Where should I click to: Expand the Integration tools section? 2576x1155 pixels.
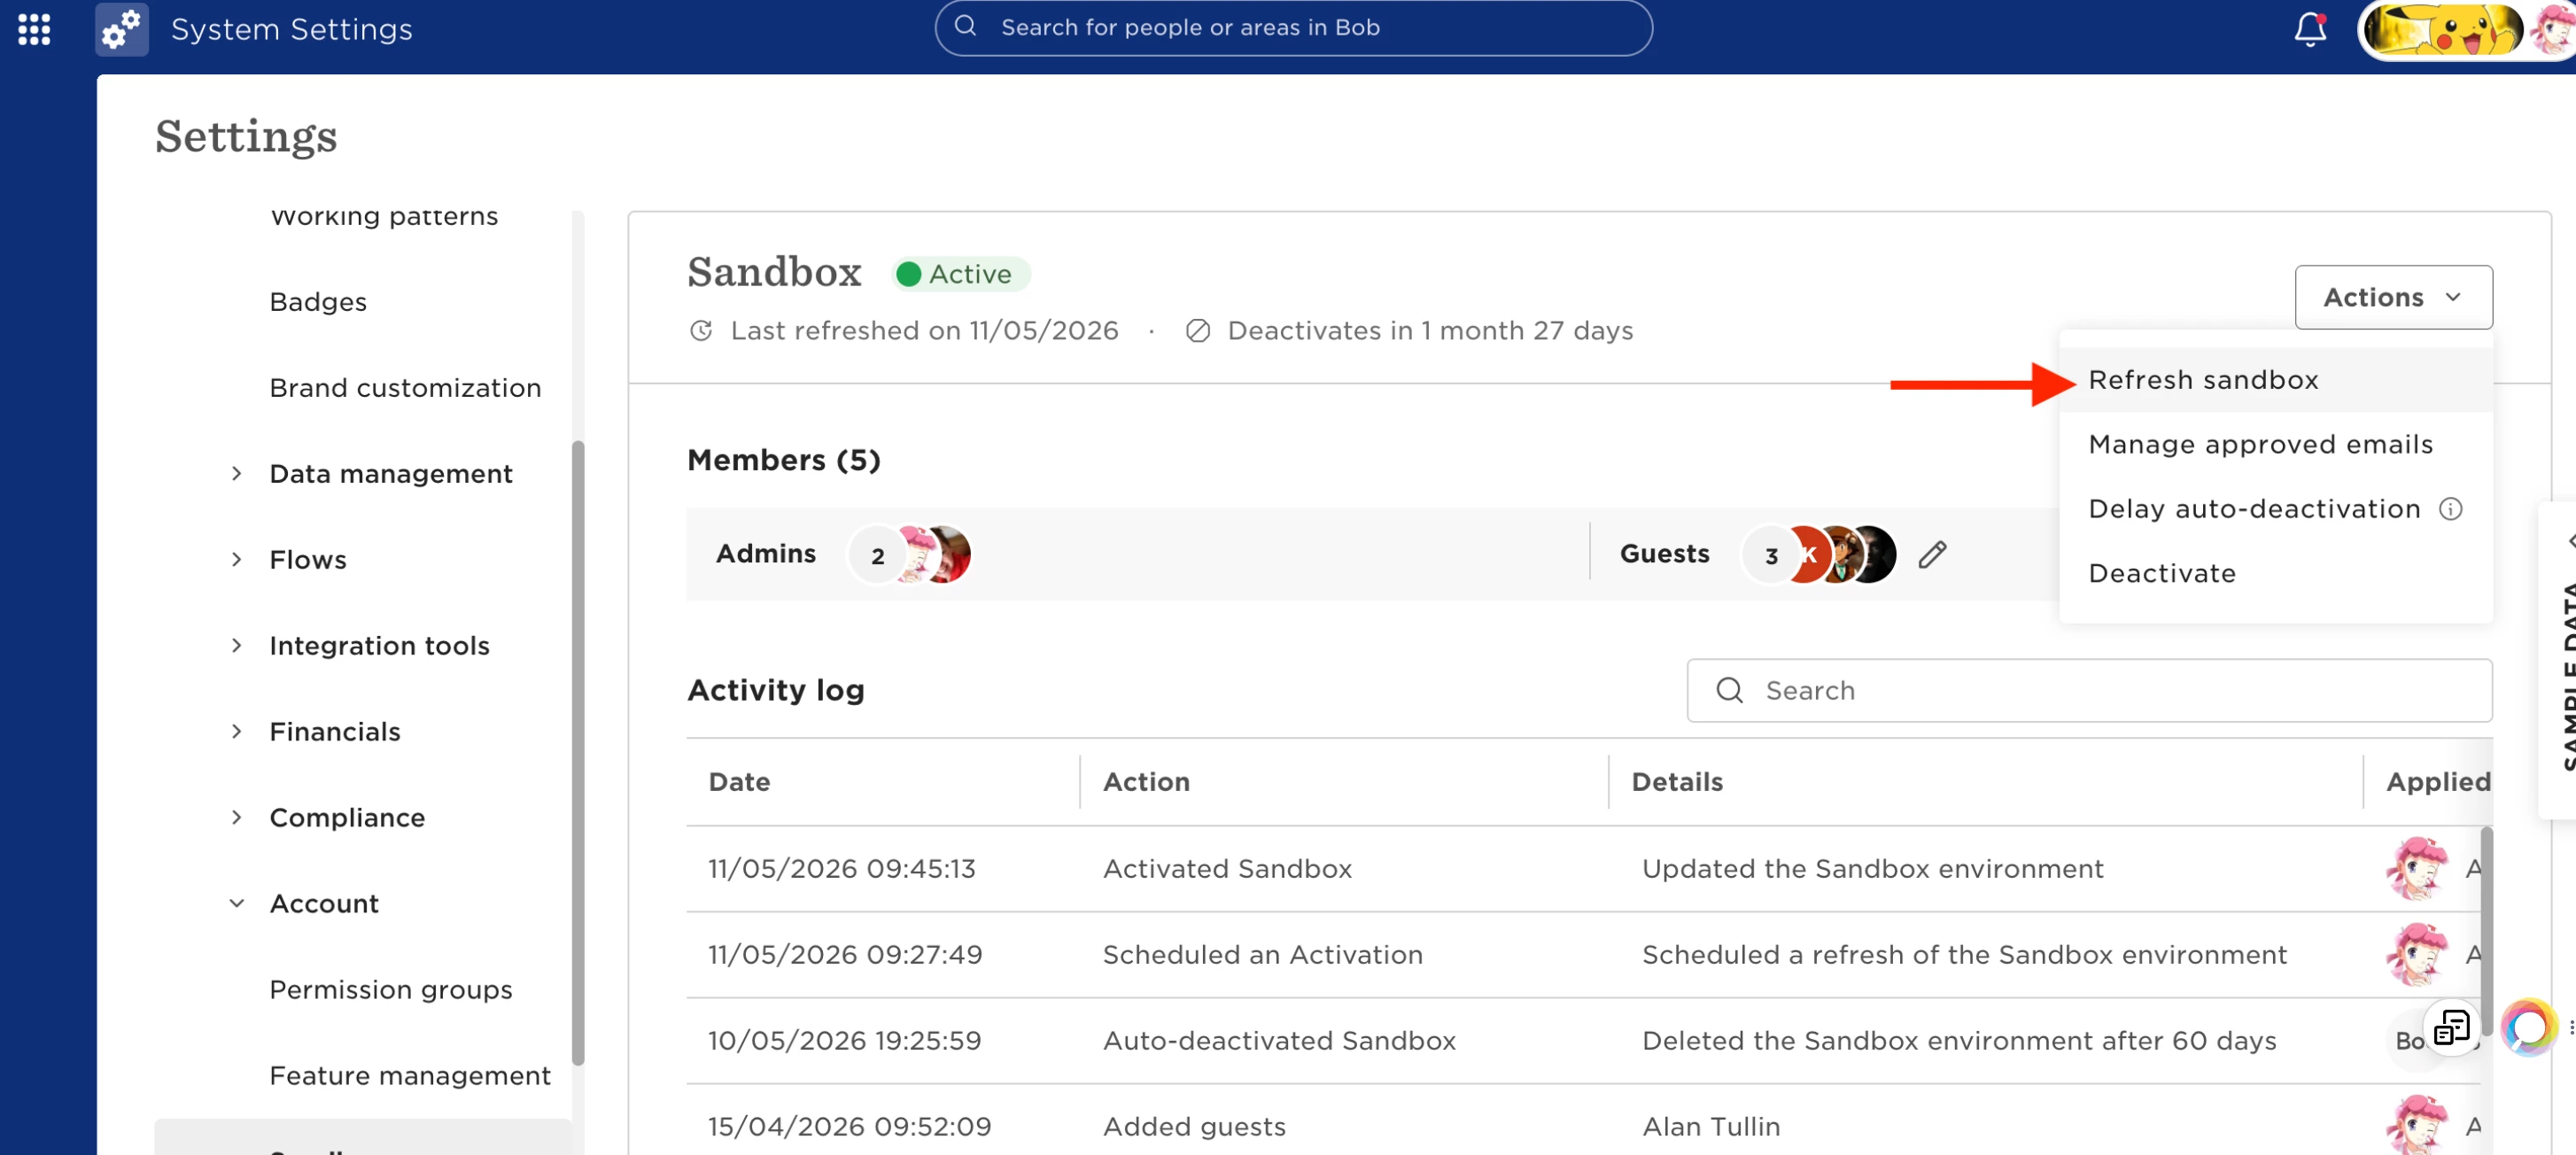(x=236, y=645)
